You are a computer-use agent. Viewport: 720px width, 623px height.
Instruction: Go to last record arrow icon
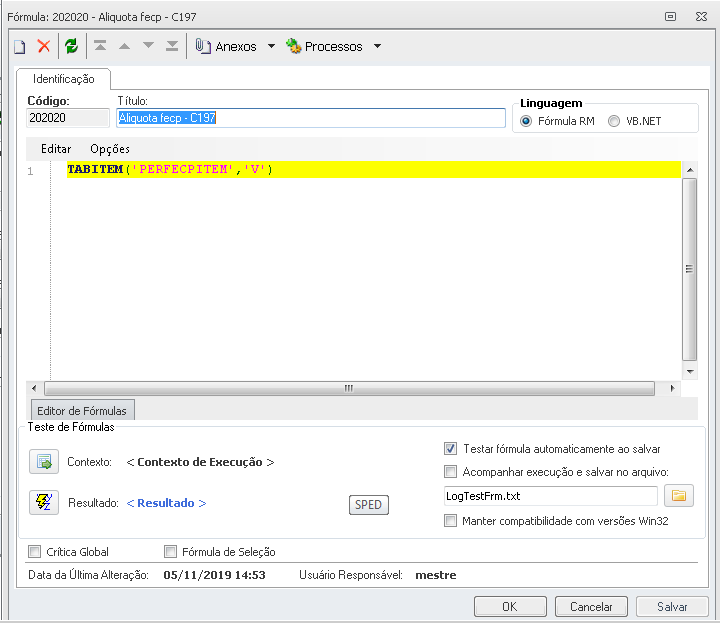click(x=172, y=45)
